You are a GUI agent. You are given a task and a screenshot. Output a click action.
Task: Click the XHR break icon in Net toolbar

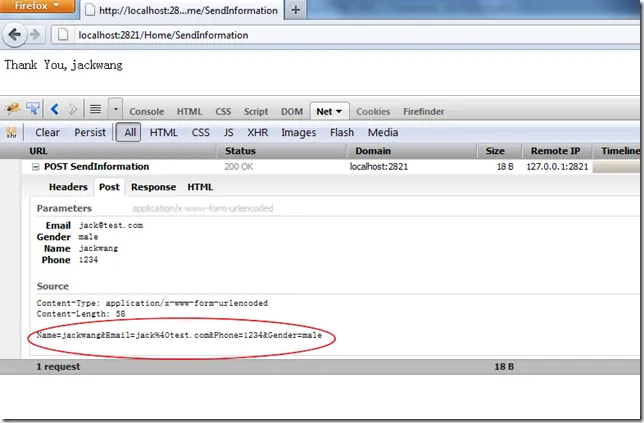click(x=12, y=133)
